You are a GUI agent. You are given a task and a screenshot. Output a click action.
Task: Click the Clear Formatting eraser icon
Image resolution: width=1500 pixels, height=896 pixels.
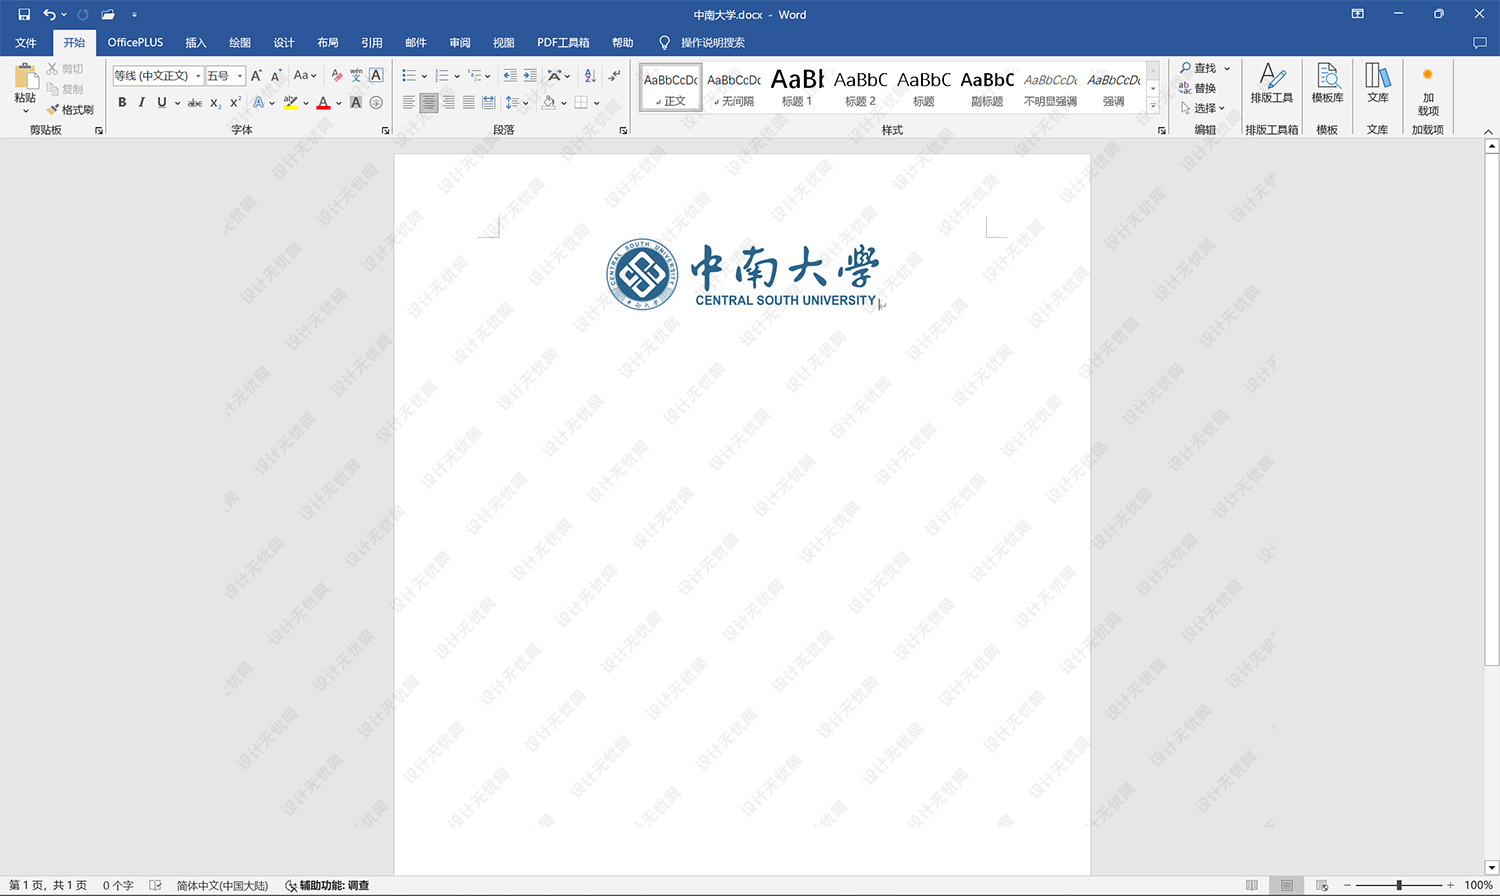pos(337,76)
